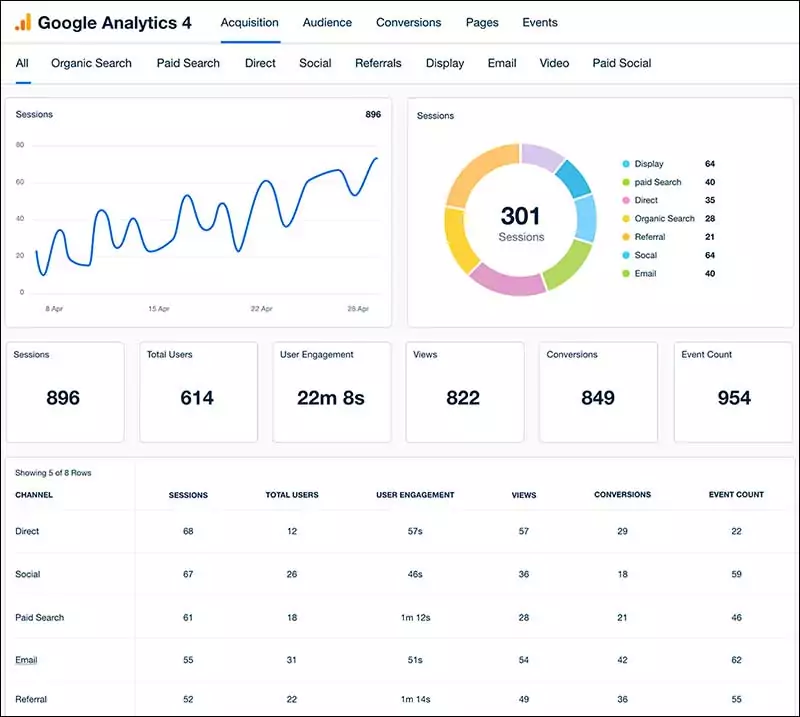Sort by the CHANNEL column header
This screenshot has width=800, height=717.
tap(34, 495)
